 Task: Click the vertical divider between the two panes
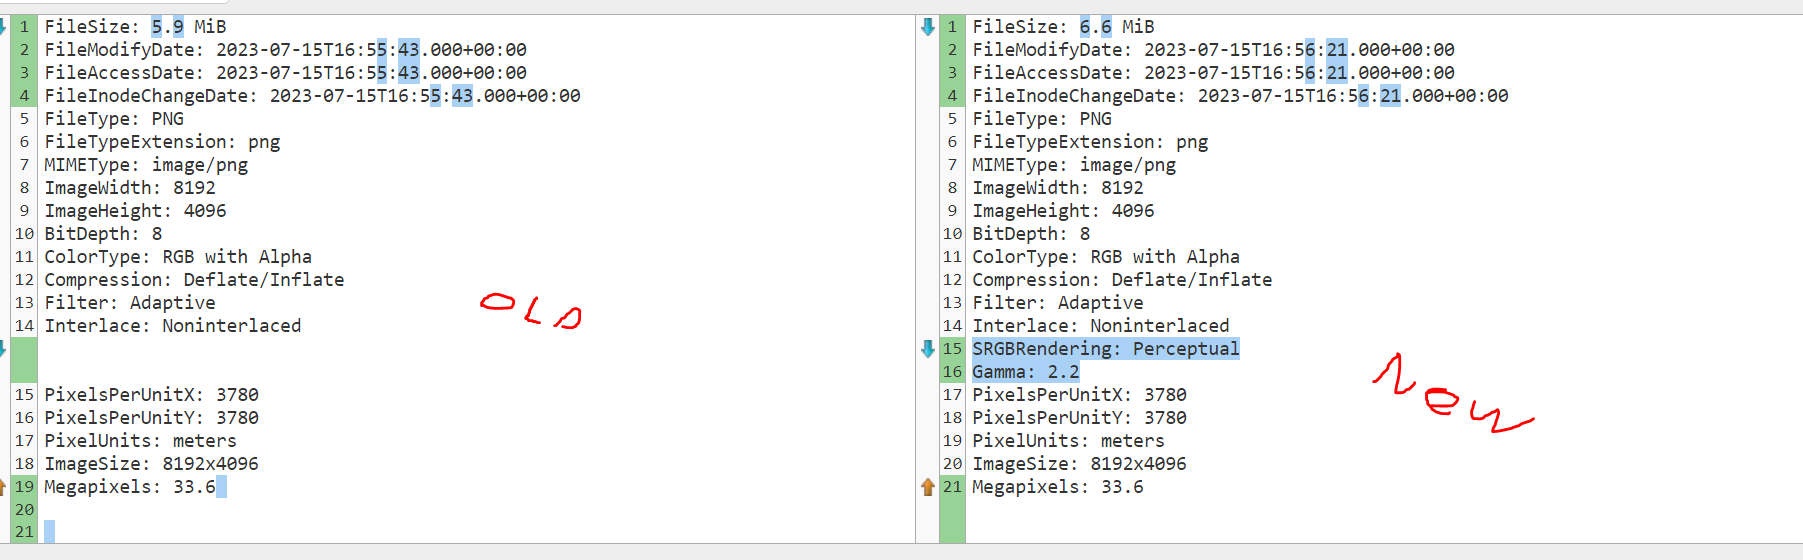[916, 280]
